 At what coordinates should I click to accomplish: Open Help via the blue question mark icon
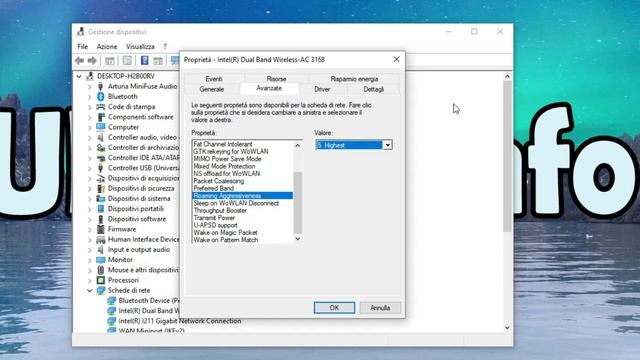point(144,61)
